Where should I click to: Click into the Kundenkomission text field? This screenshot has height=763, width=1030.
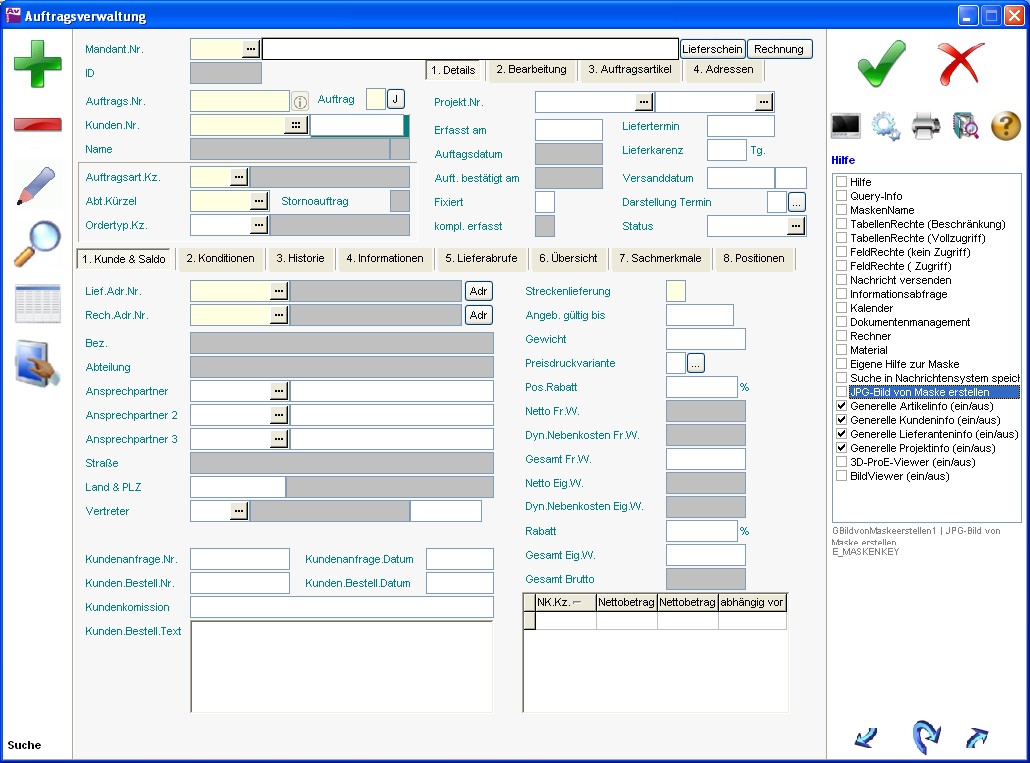341,607
